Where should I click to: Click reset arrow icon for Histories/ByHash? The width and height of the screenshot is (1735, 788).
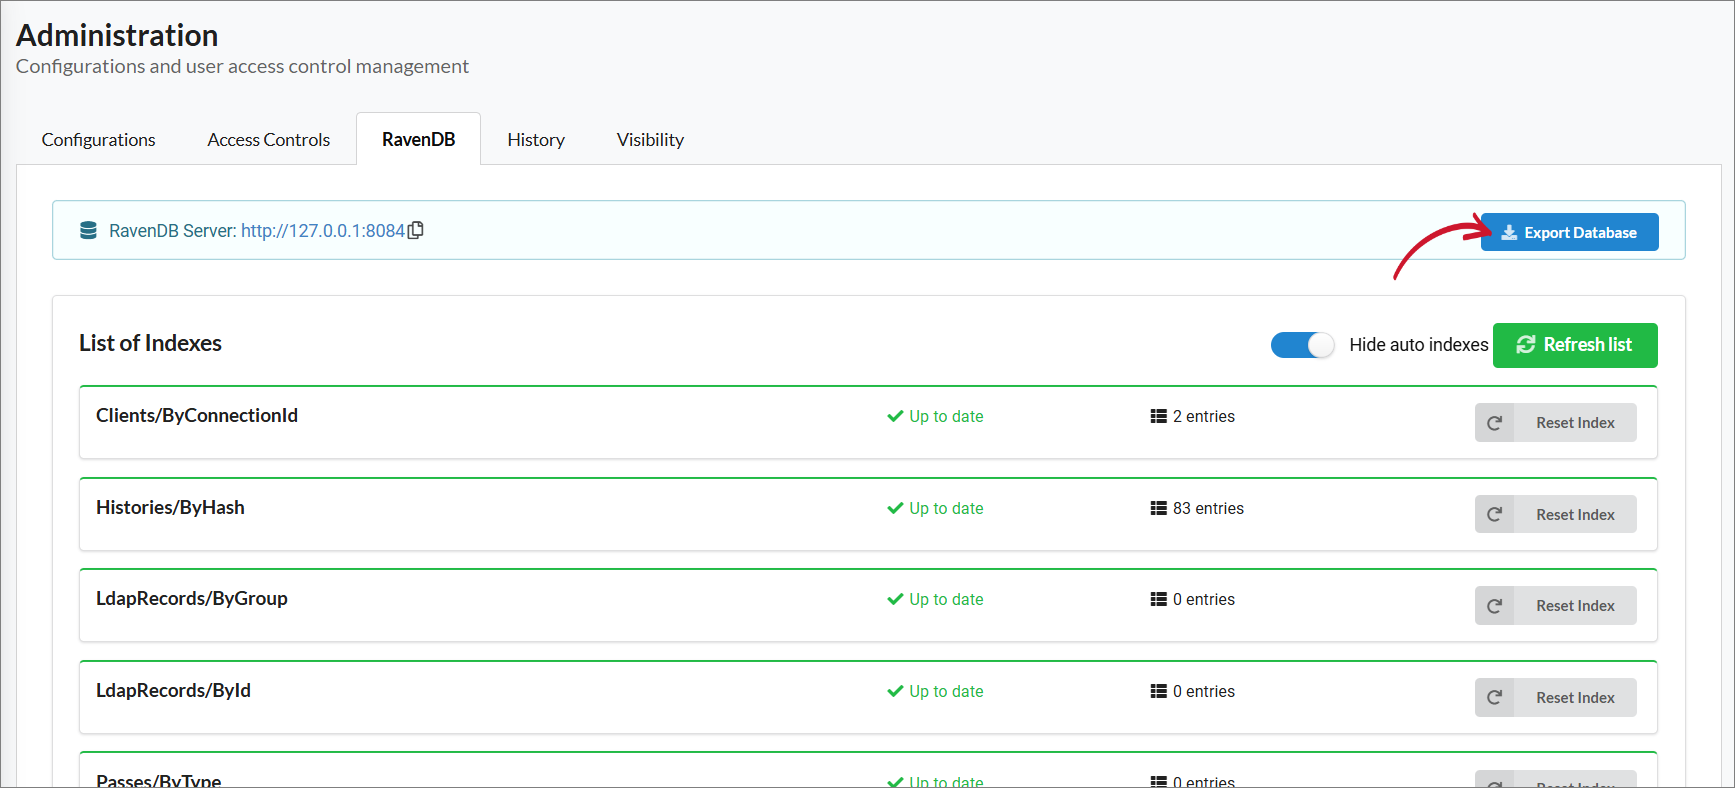point(1494,514)
